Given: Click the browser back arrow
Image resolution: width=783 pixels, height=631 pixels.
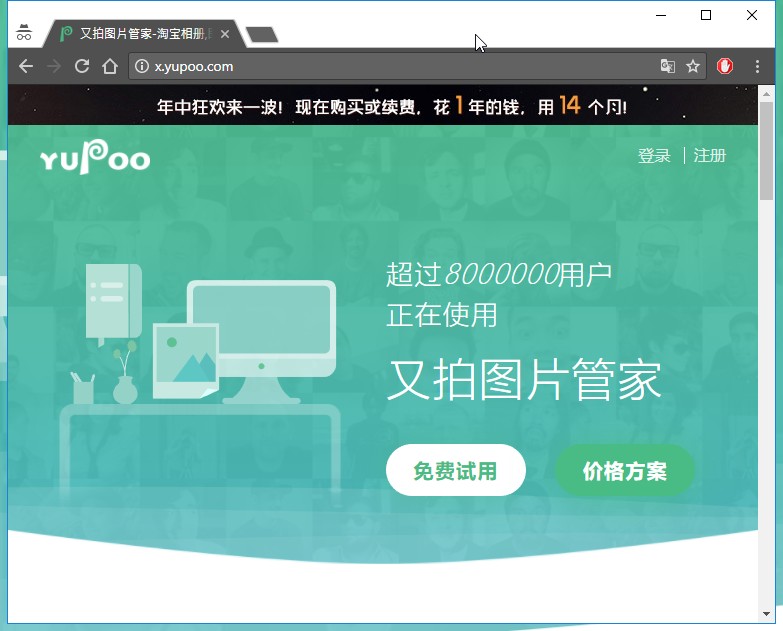Looking at the screenshot, I should pyautogui.click(x=26, y=66).
